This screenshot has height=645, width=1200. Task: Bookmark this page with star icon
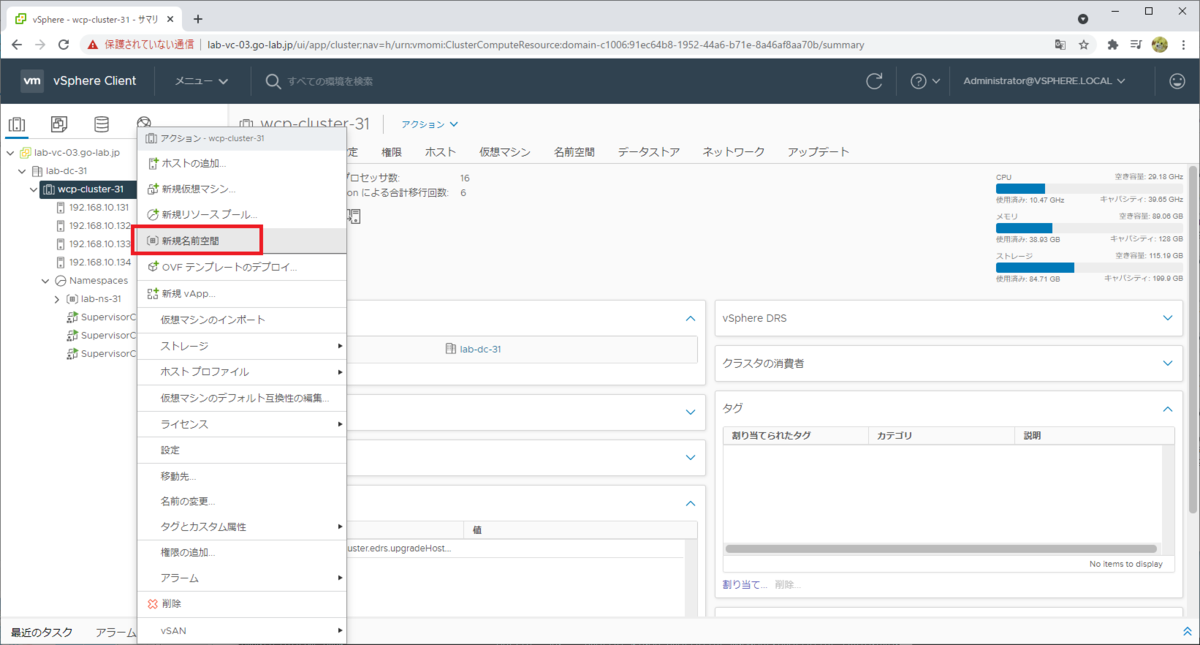click(1083, 45)
